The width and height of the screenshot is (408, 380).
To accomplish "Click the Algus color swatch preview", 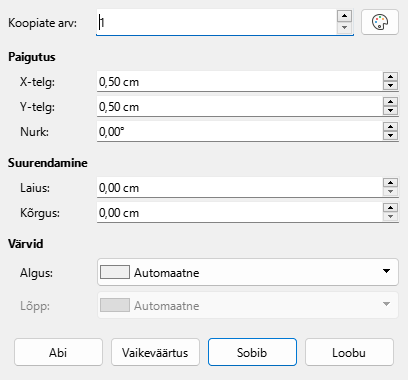I will pyautogui.click(x=115, y=272).
